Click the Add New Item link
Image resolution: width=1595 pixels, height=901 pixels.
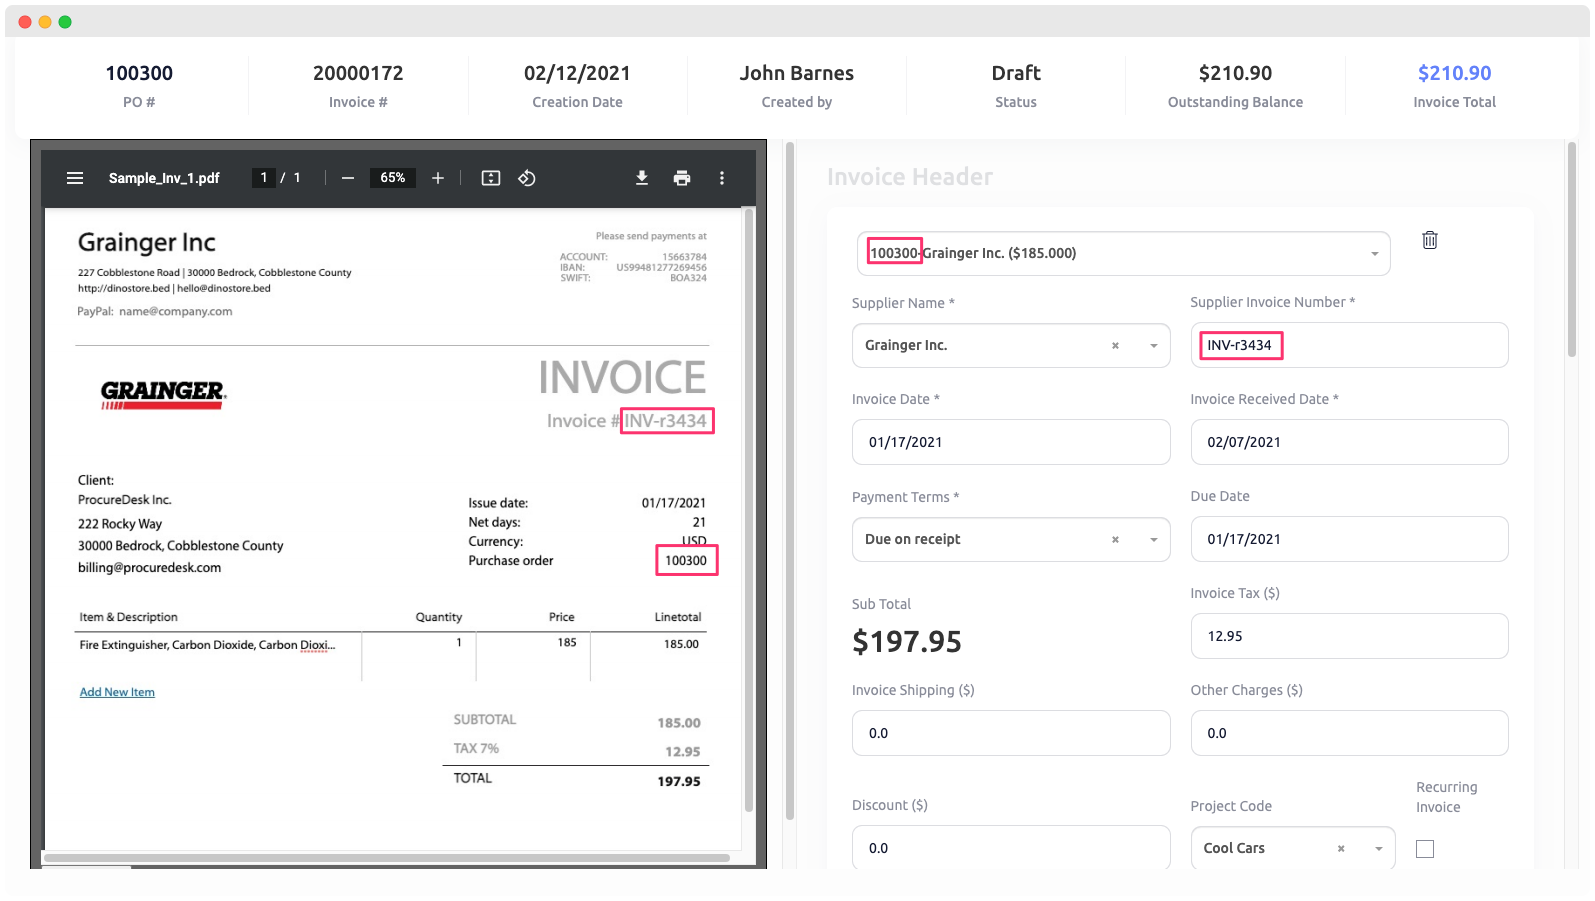(117, 692)
